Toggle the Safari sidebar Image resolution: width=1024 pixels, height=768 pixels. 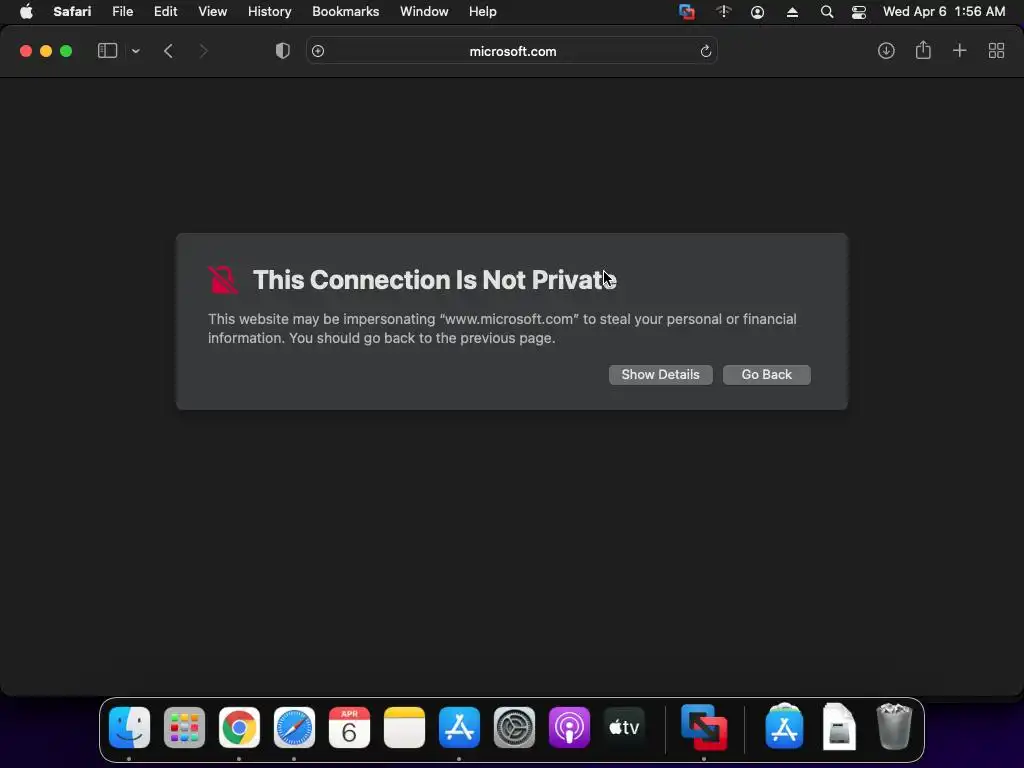107,51
